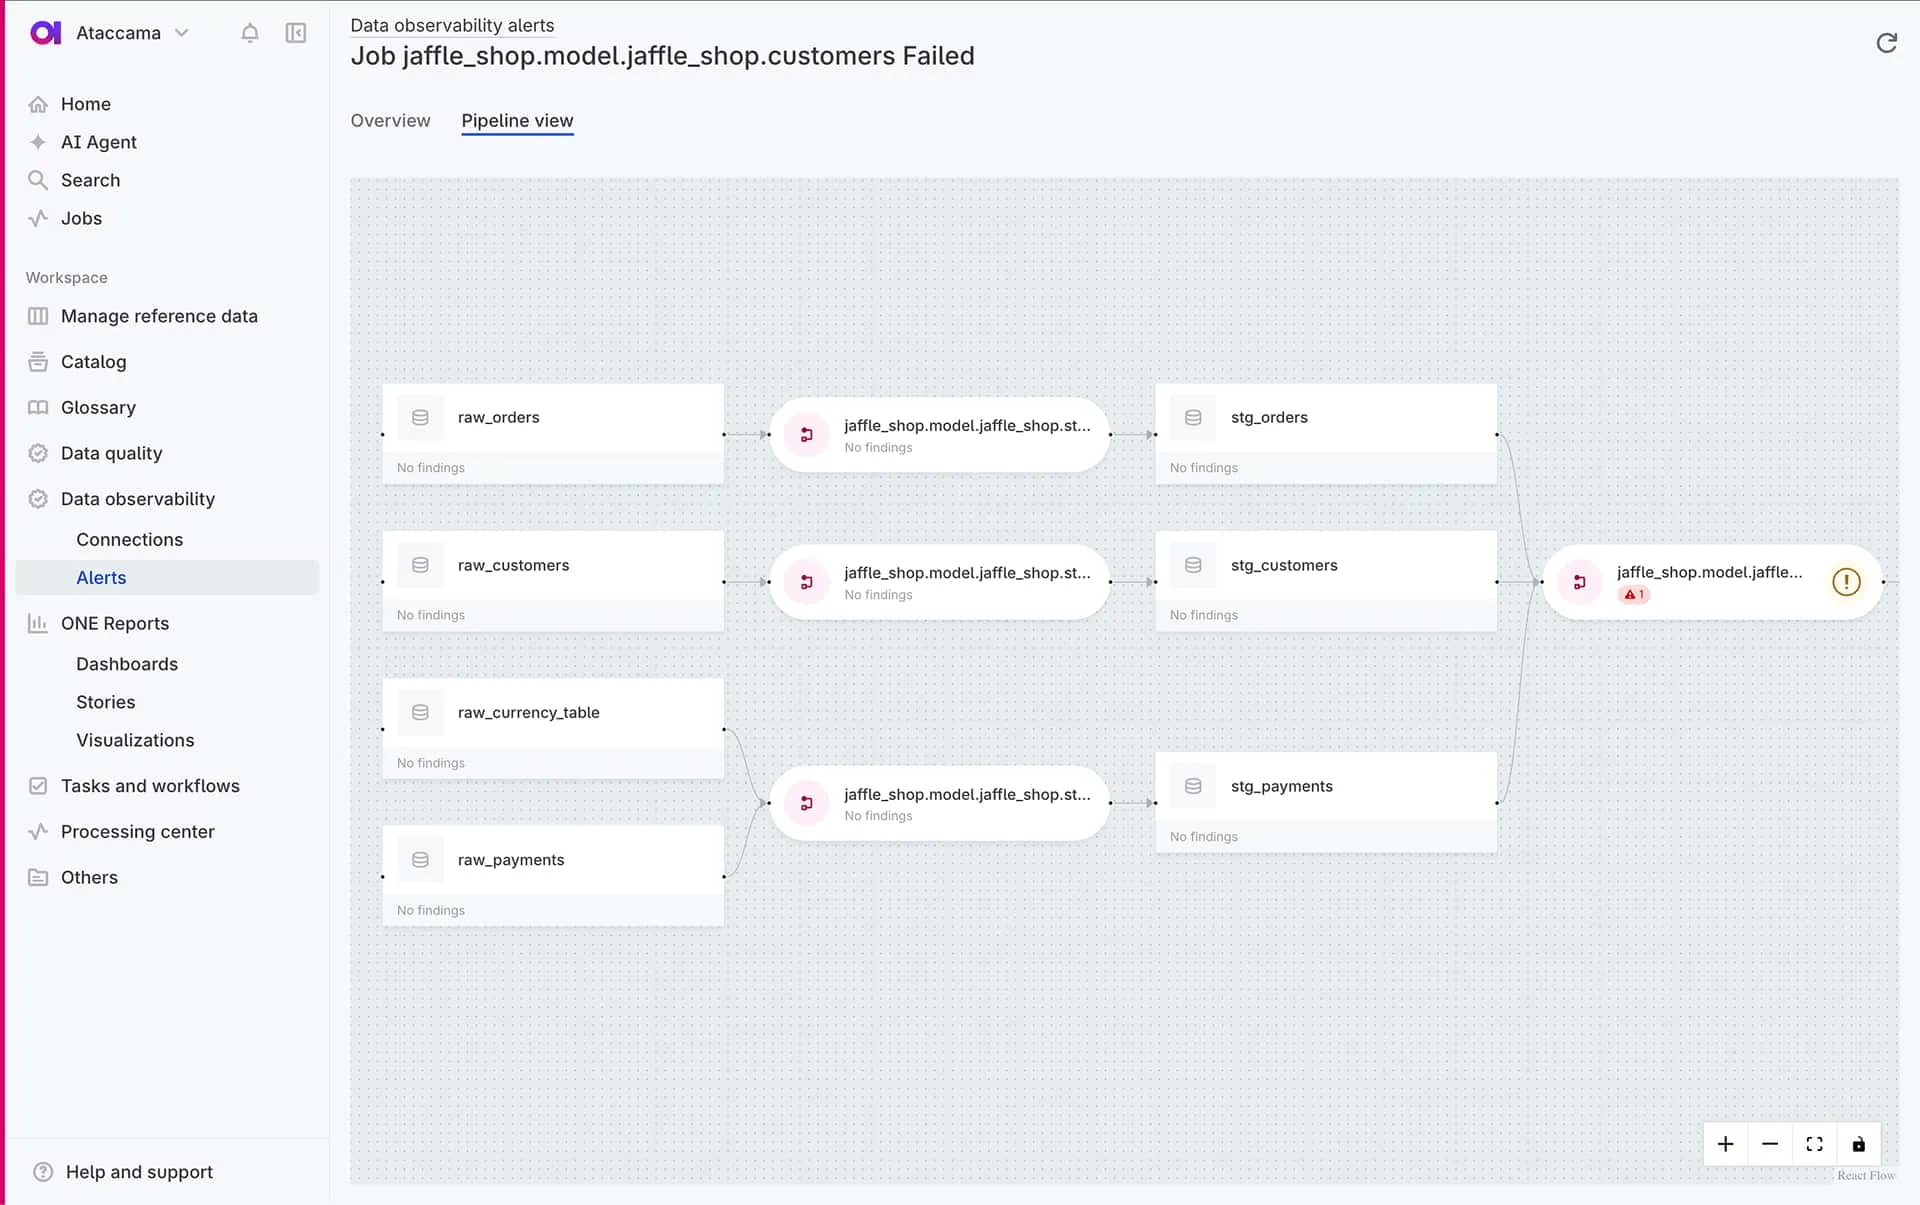Zoom out the pipeline canvas
Screen dimensions: 1920x1205
click(x=1769, y=1144)
